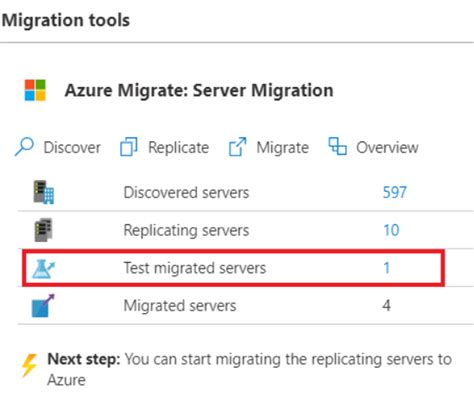Open the 597 discovered servers link
This screenshot has height=400, width=474.
[395, 192]
